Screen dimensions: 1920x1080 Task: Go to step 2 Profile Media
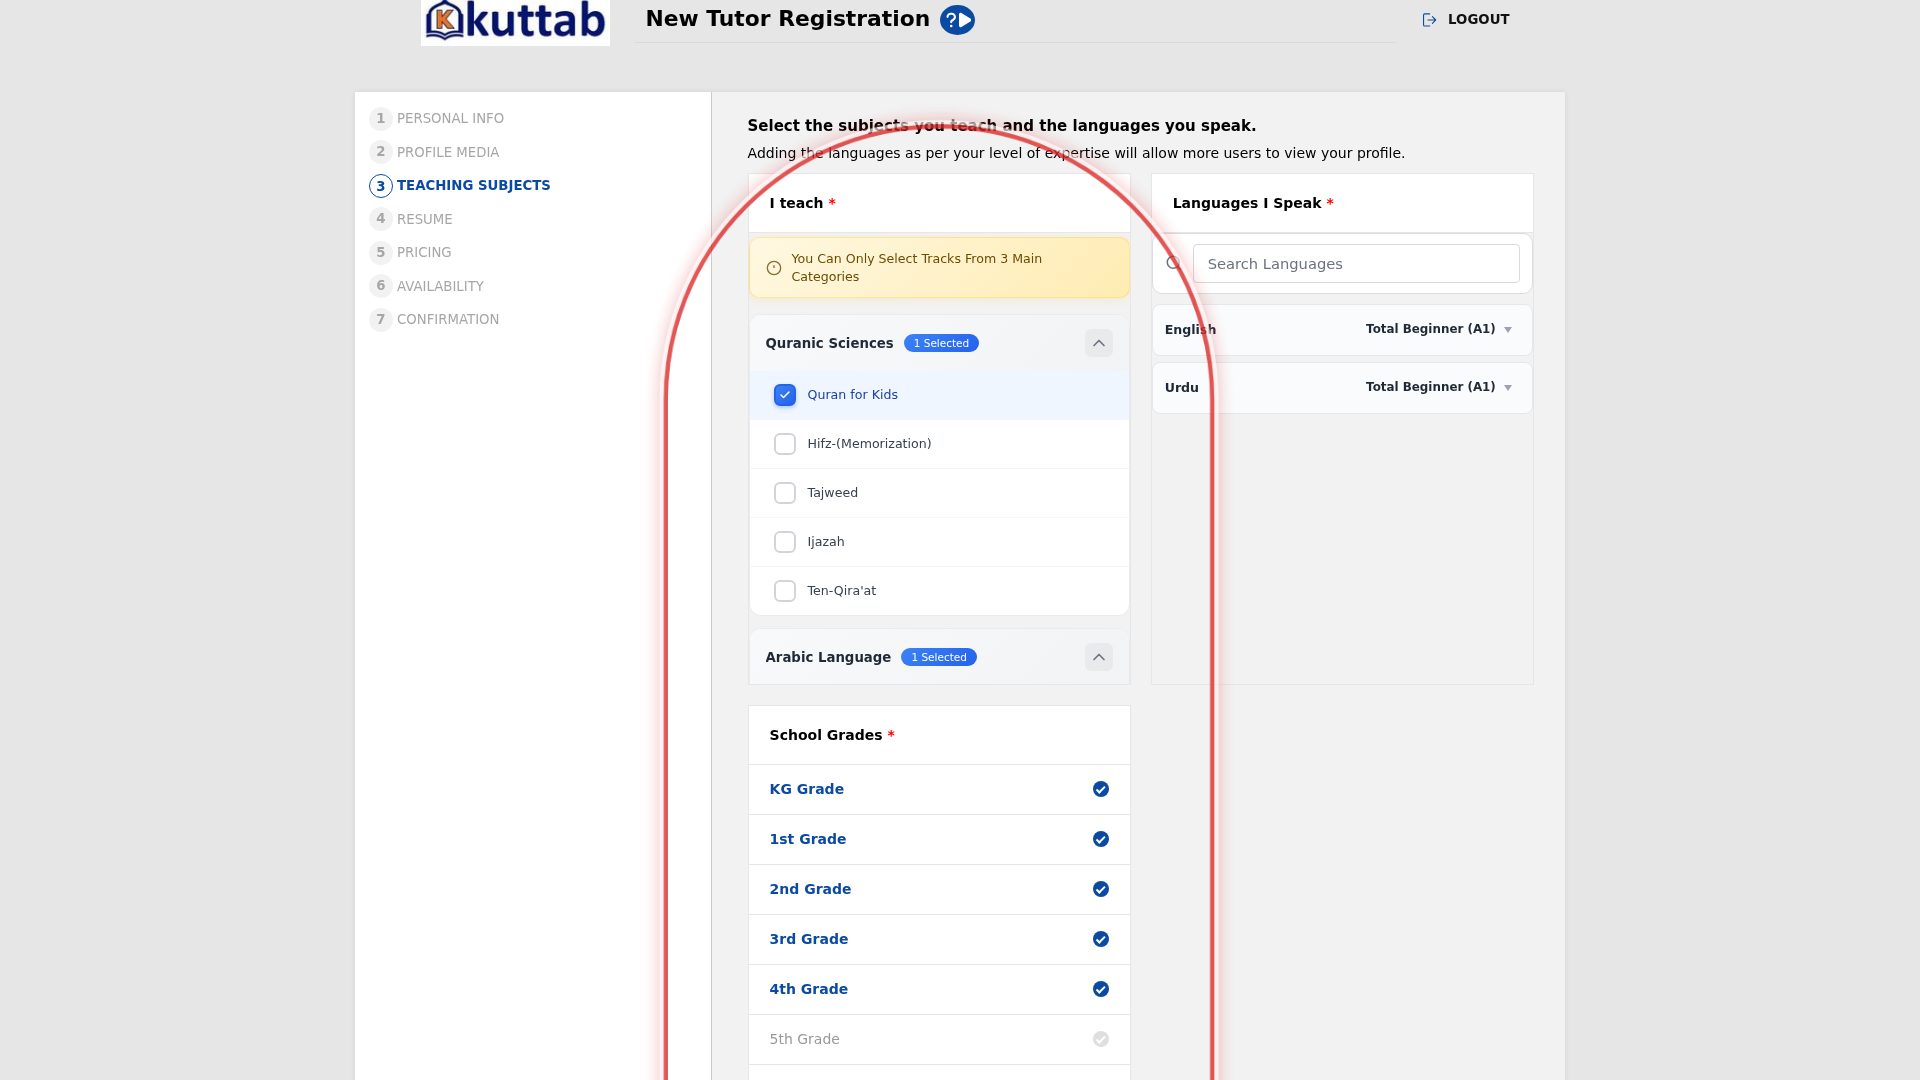coord(434,152)
